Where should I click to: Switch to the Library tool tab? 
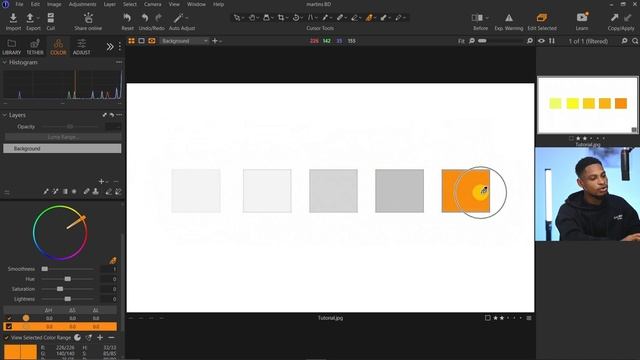pos(11,47)
